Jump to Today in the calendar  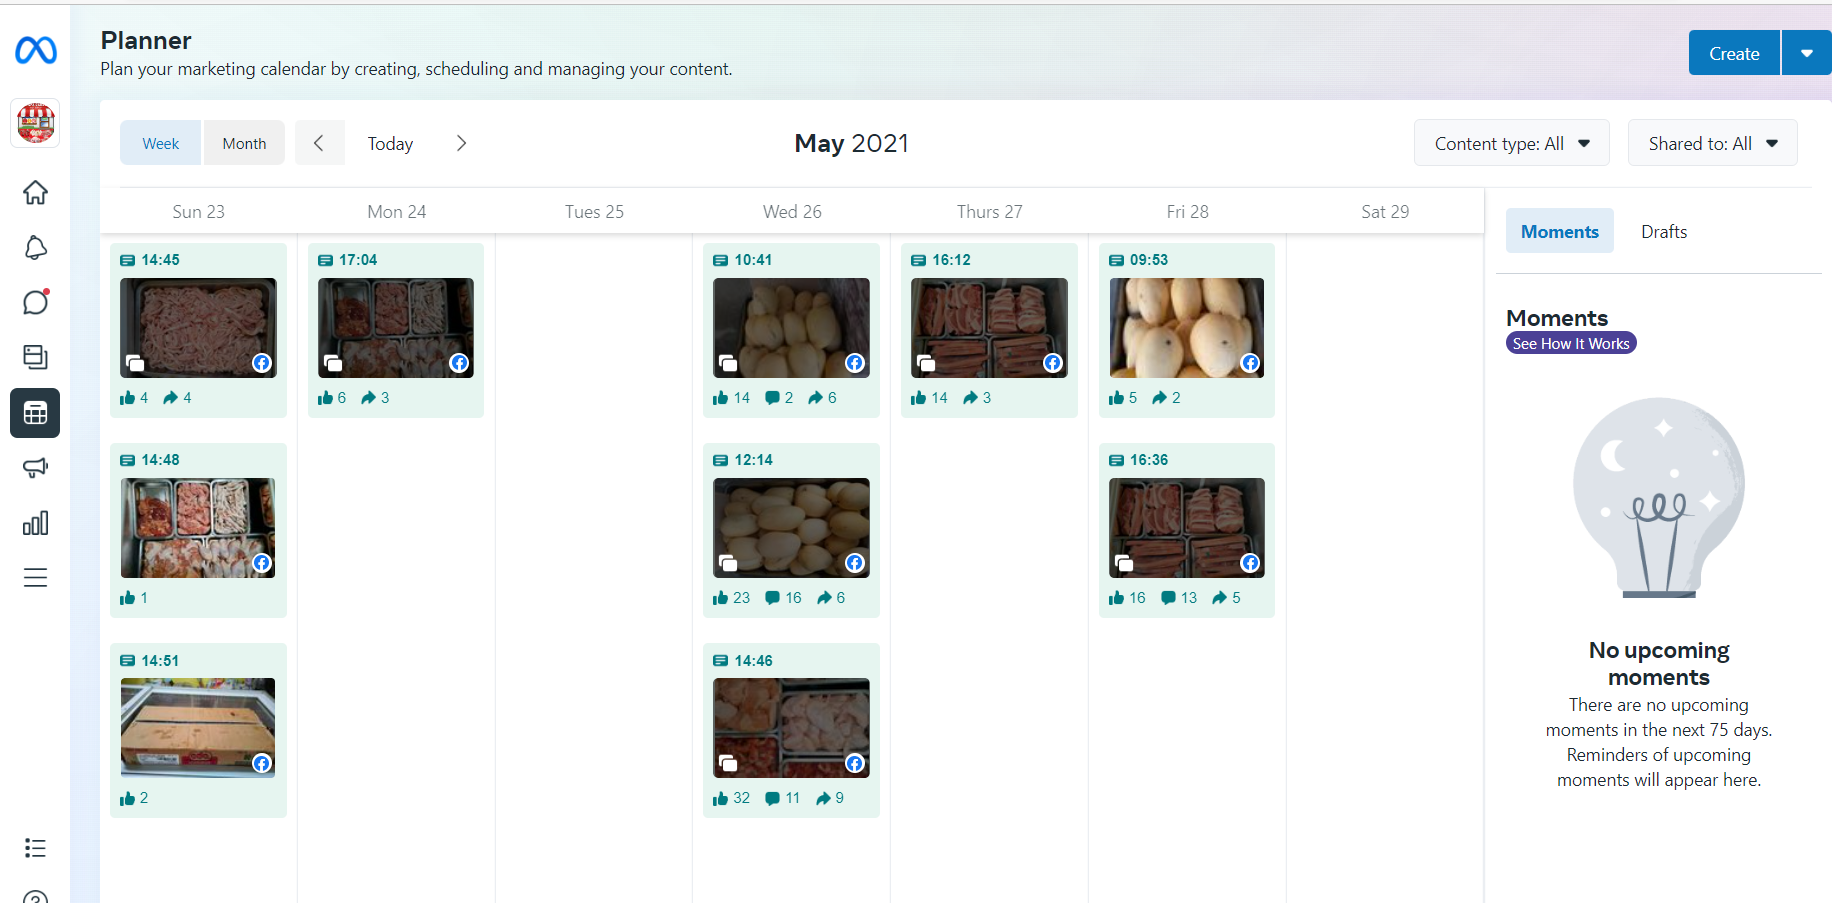[x=390, y=143]
